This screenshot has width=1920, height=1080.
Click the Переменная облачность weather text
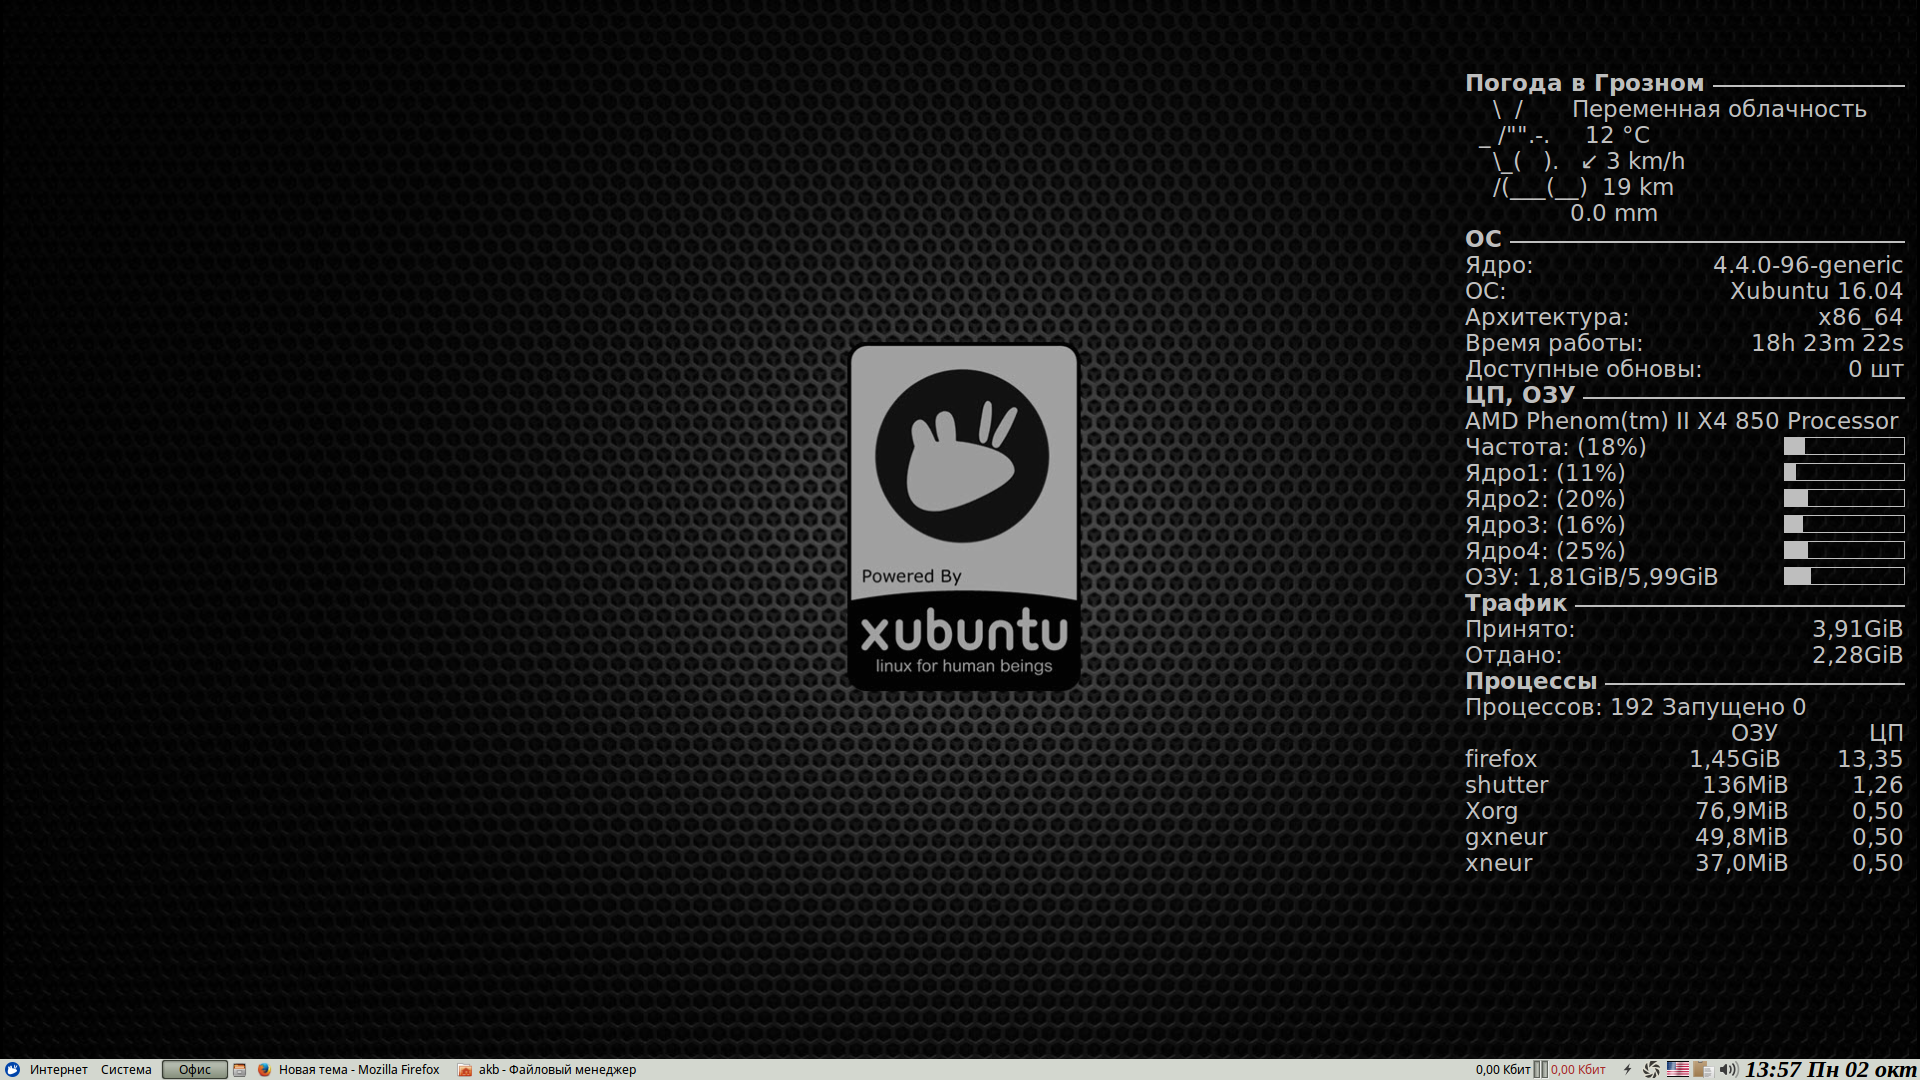click(1719, 109)
